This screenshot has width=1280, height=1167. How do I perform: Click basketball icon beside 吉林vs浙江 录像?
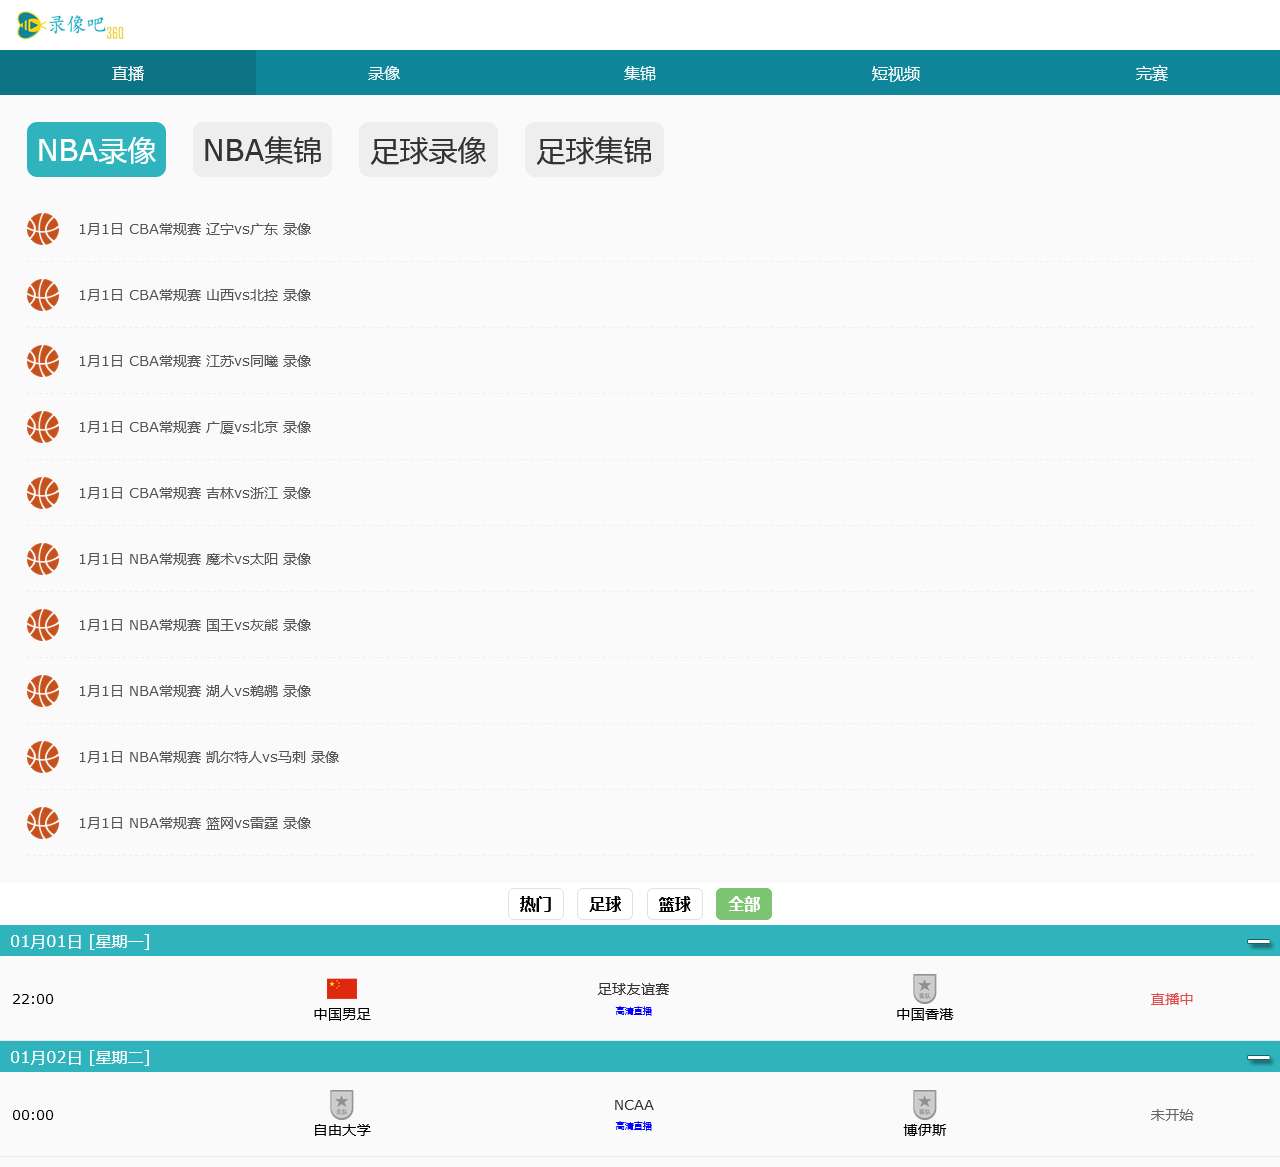(43, 493)
